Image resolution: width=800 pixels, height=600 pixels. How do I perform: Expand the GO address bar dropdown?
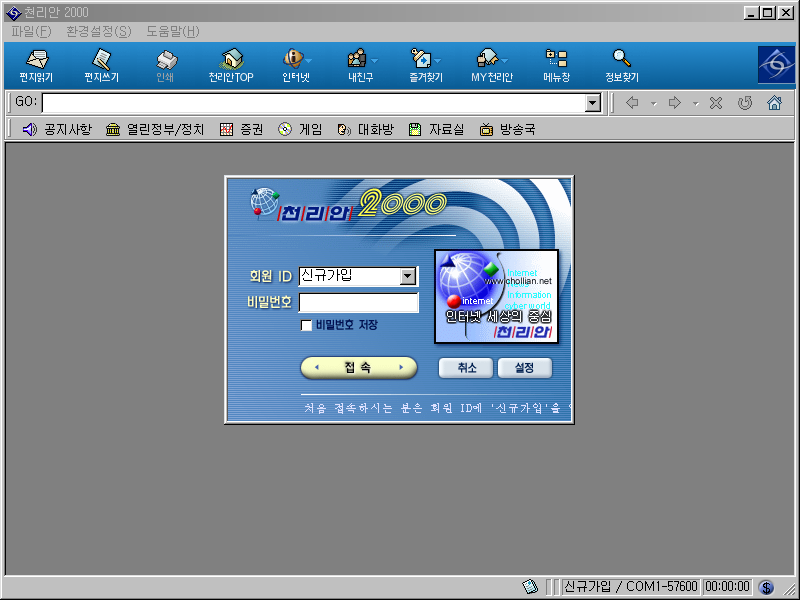click(x=592, y=103)
